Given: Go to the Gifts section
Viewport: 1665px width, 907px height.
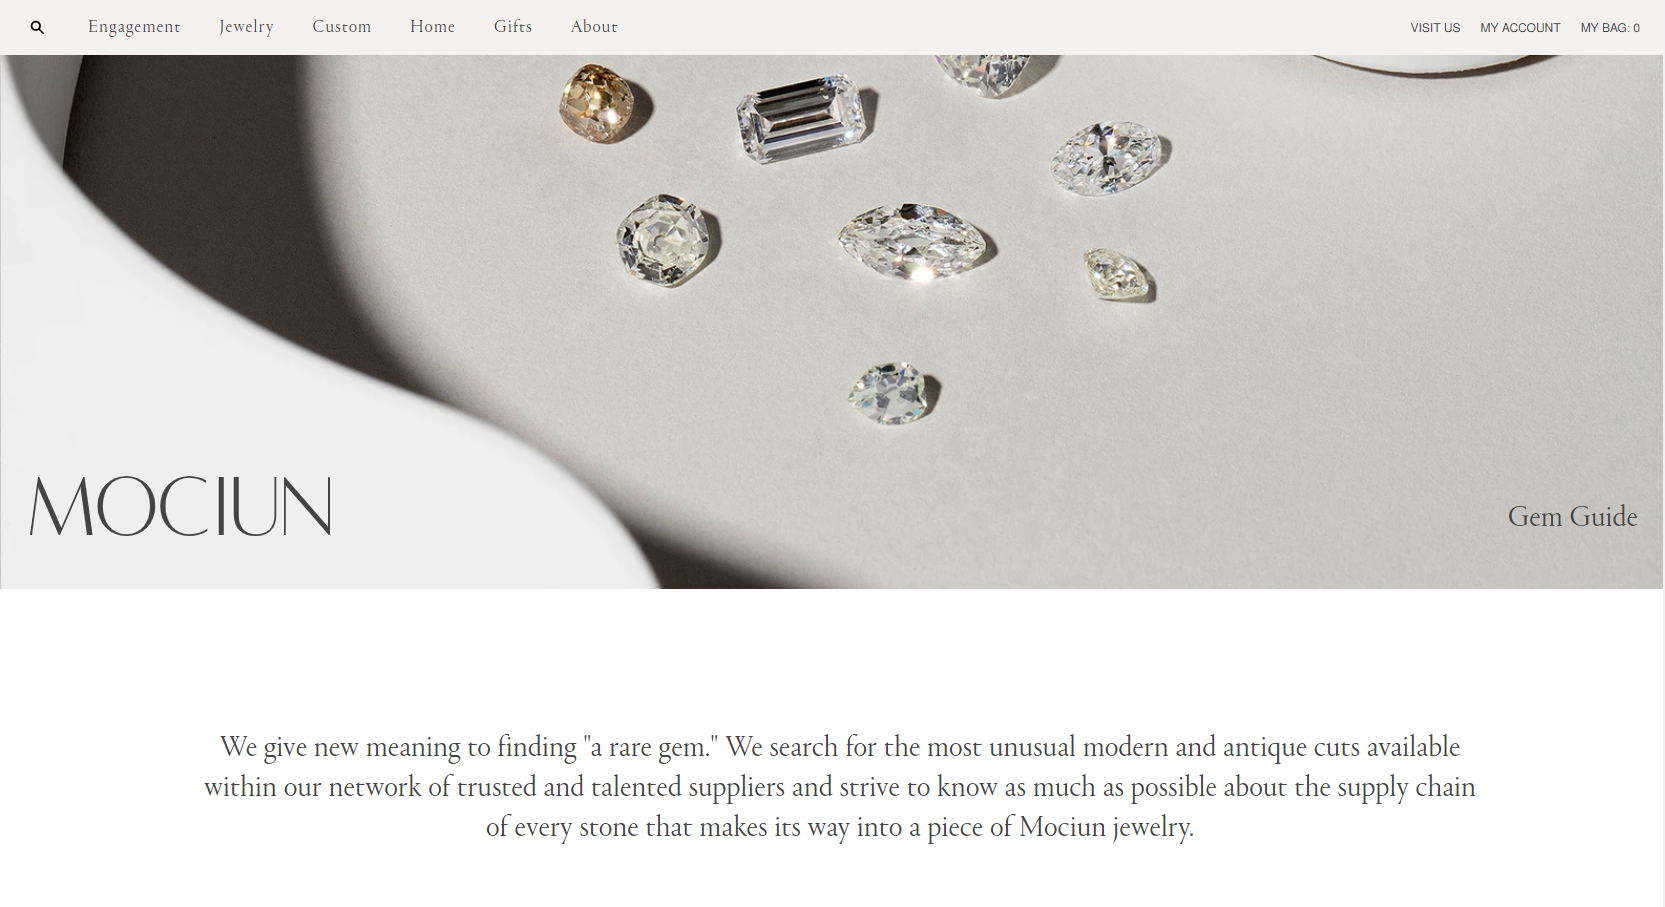Looking at the screenshot, I should click(512, 27).
